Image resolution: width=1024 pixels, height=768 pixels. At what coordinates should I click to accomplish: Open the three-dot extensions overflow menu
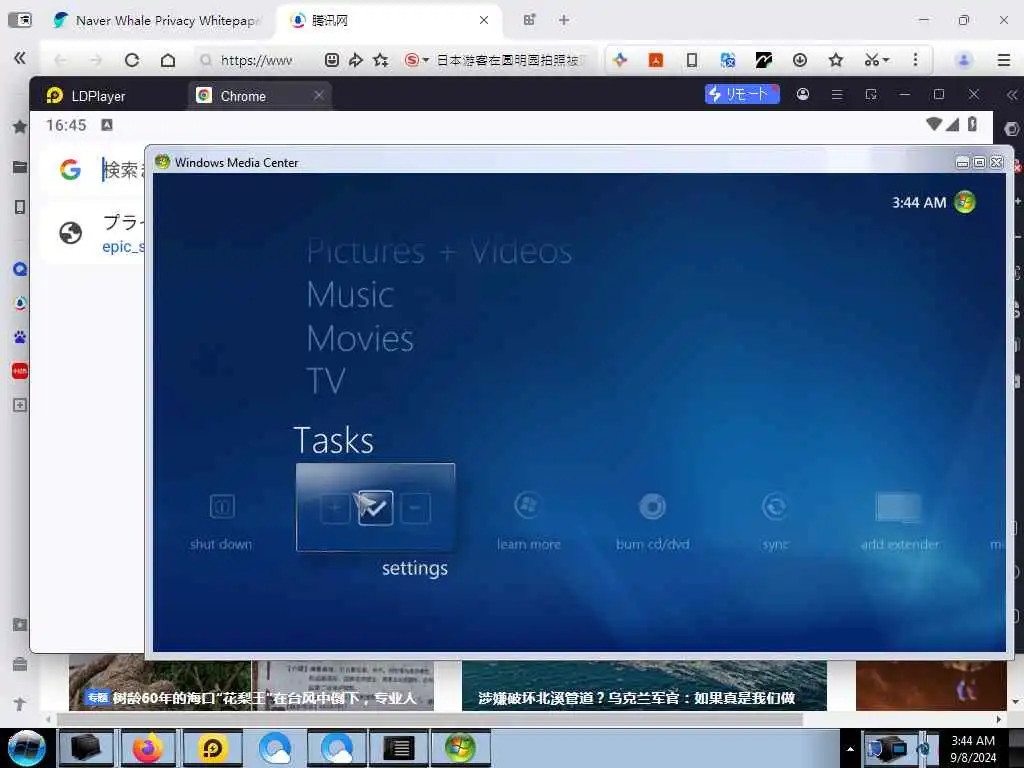pyautogui.click(x=915, y=60)
